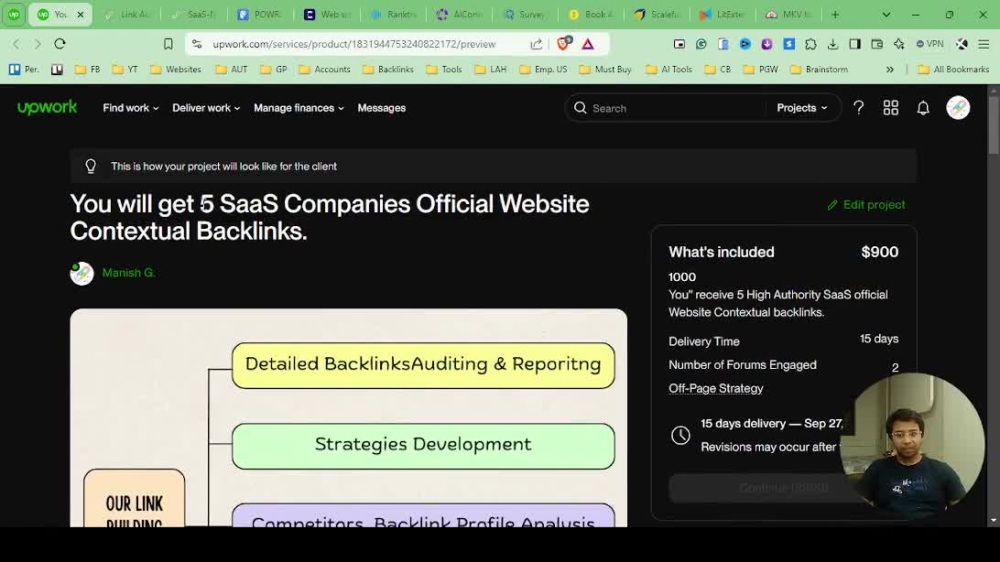Click the Edit project link

pyautogui.click(x=866, y=205)
